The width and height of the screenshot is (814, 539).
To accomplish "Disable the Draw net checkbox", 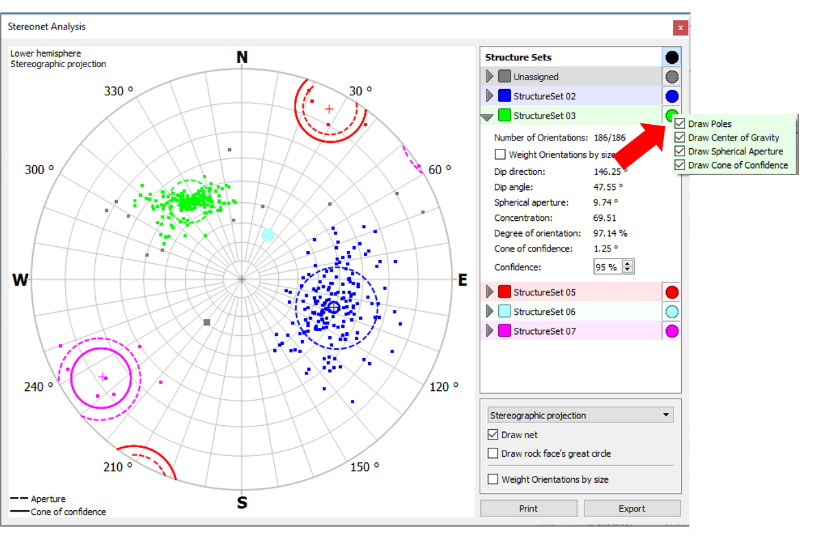I will point(493,434).
